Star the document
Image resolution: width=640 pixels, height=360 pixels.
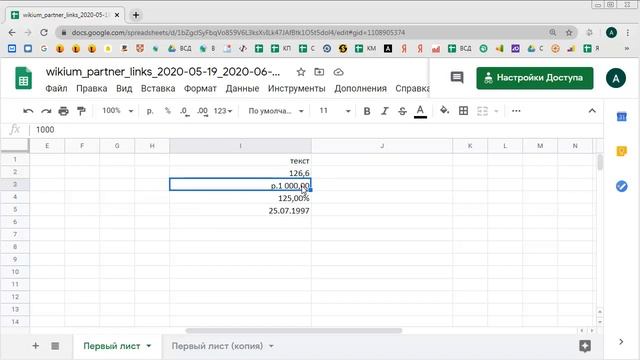point(301,72)
